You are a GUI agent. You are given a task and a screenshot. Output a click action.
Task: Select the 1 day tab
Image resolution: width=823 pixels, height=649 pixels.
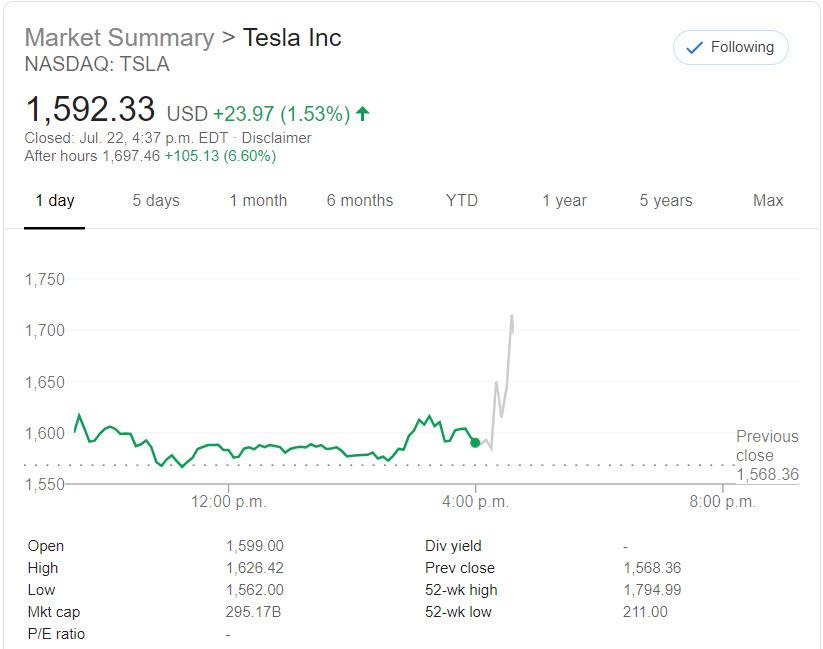(x=55, y=201)
